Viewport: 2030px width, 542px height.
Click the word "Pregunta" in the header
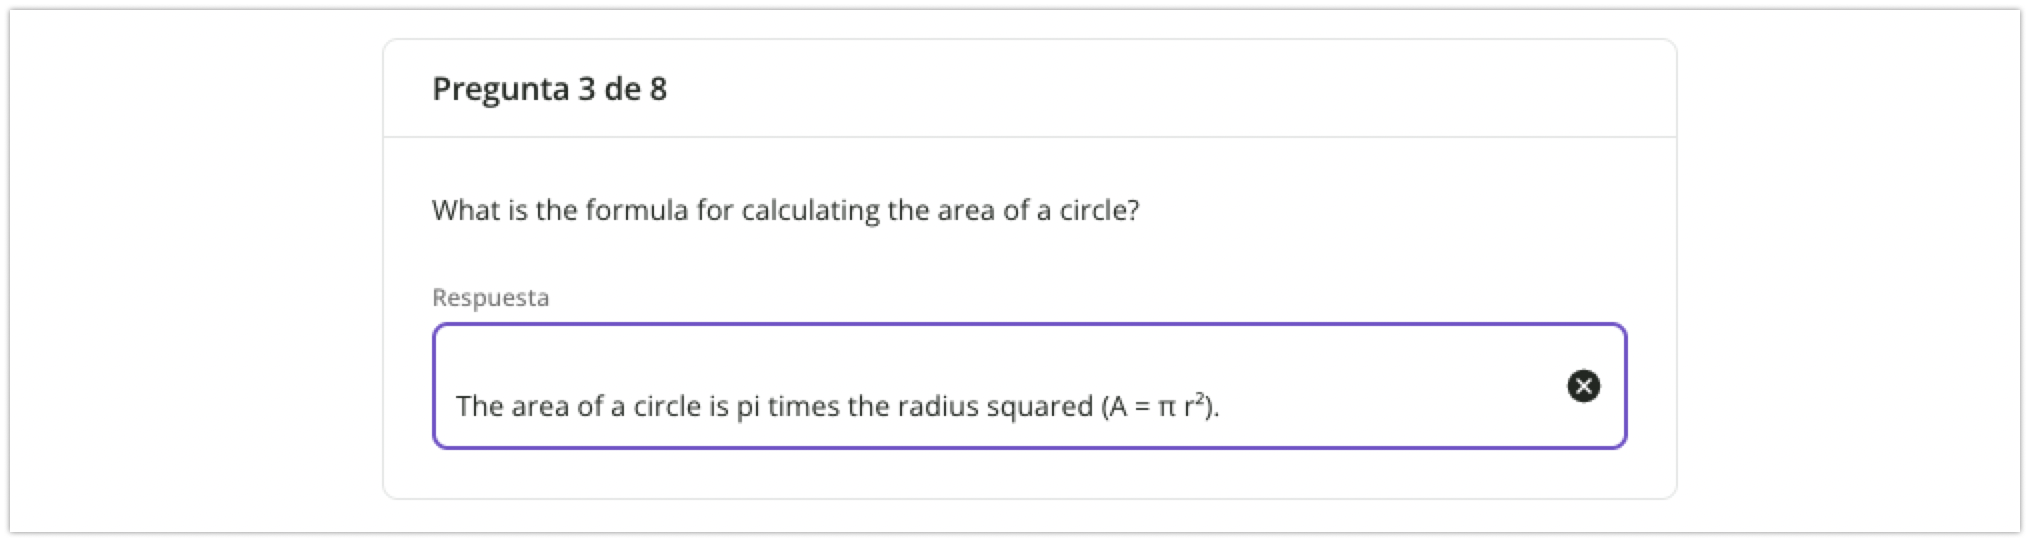[500, 89]
